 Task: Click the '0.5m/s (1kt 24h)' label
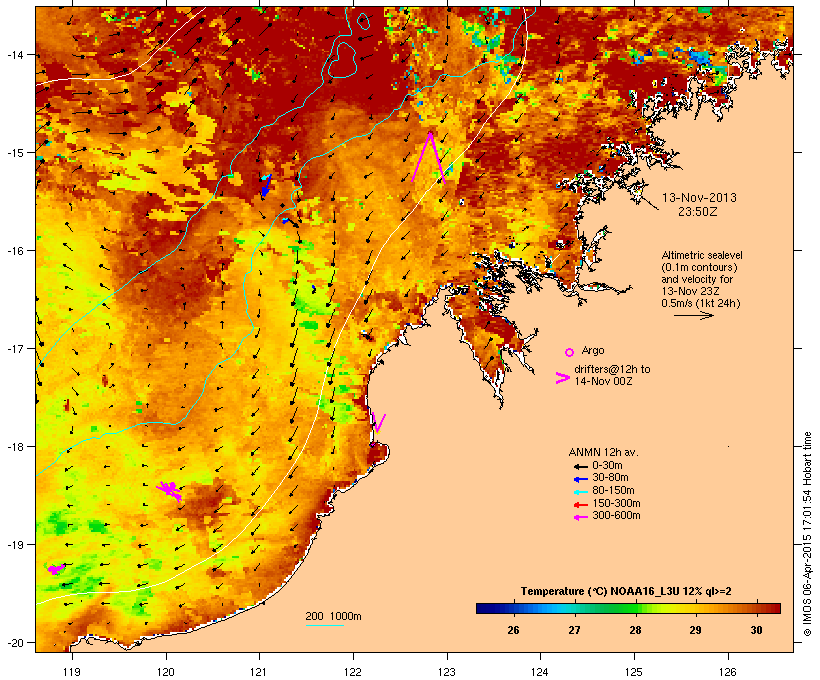pos(701,303)
